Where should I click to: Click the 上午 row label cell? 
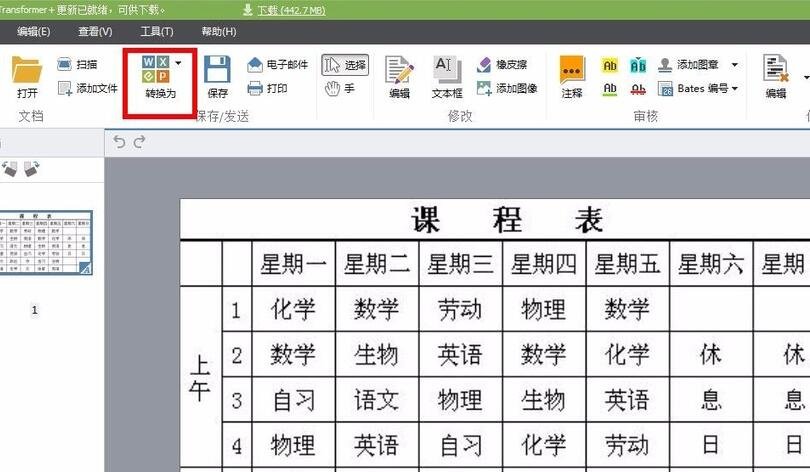(x=200, y=378)
